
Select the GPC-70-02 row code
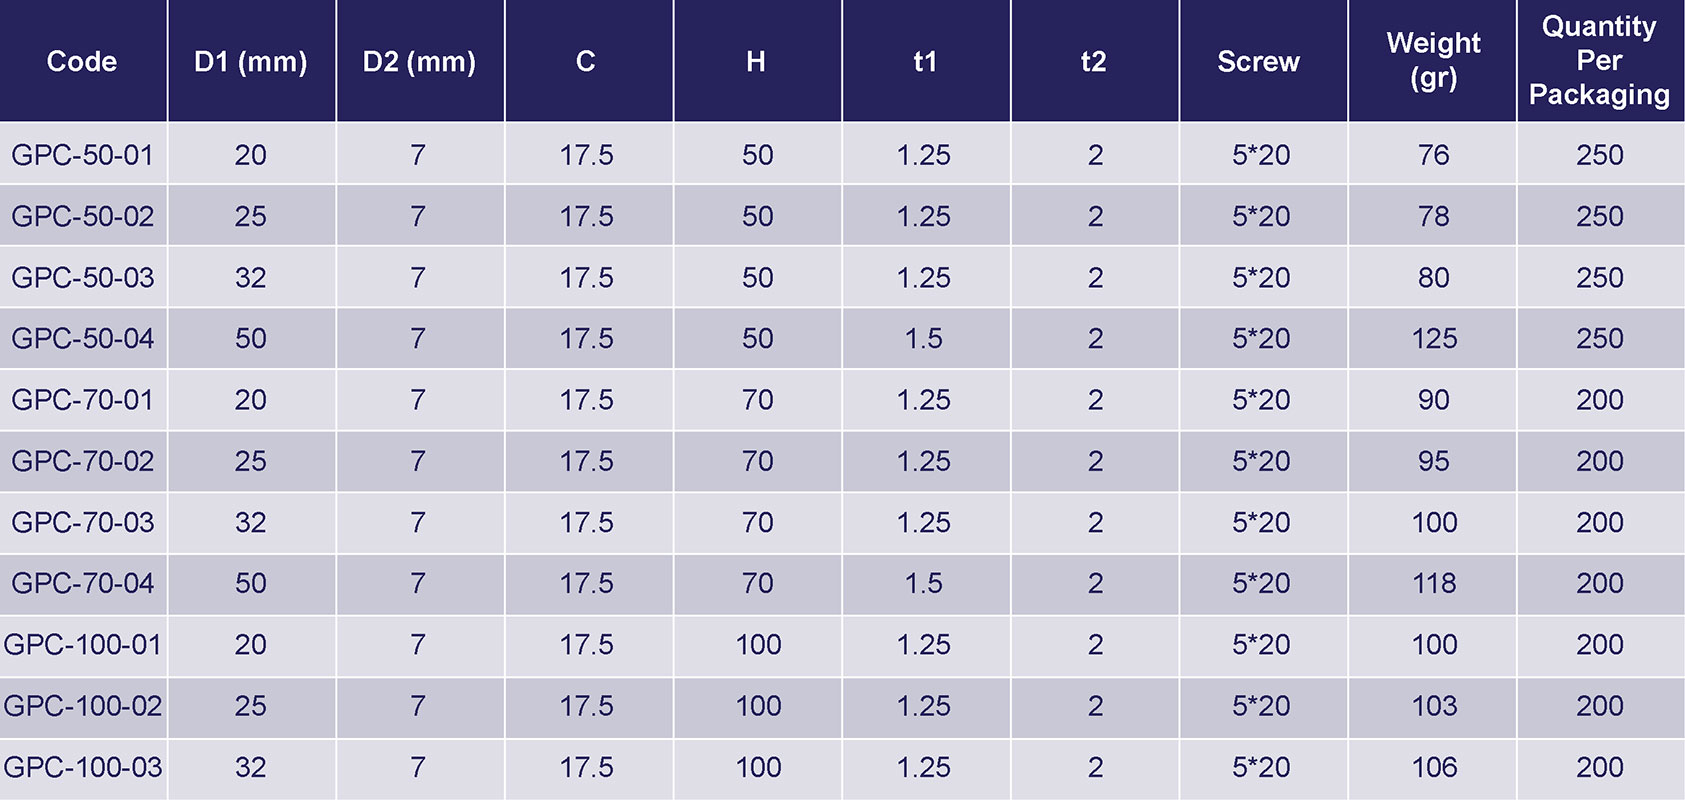[x=82, y=461]
